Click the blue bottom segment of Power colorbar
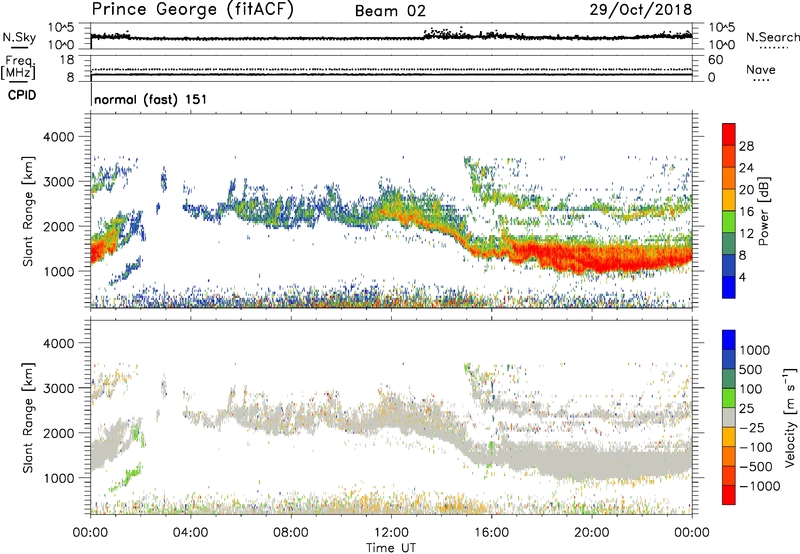This screenshot has height=554, width=800. (729, 287)
